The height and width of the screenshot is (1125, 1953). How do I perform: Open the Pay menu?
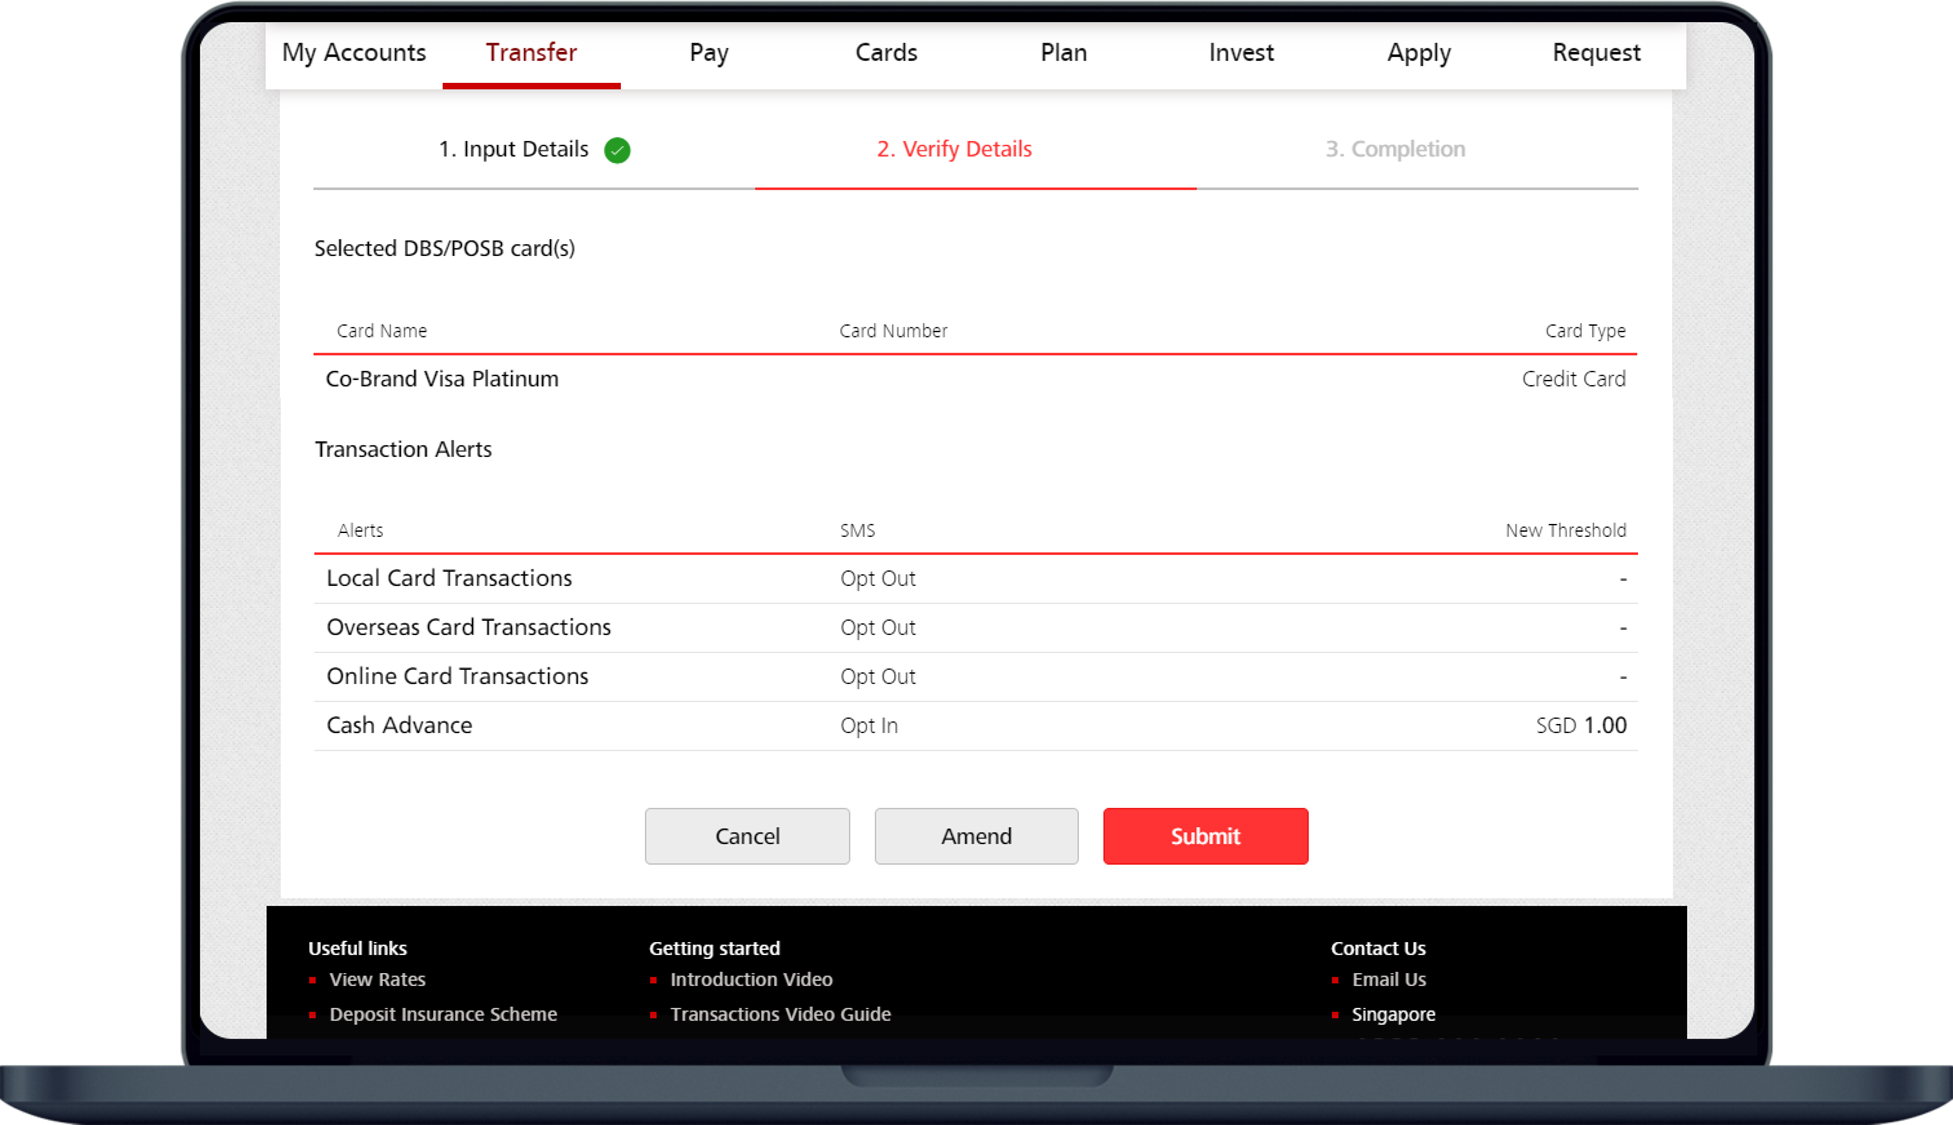coord(708,53)
